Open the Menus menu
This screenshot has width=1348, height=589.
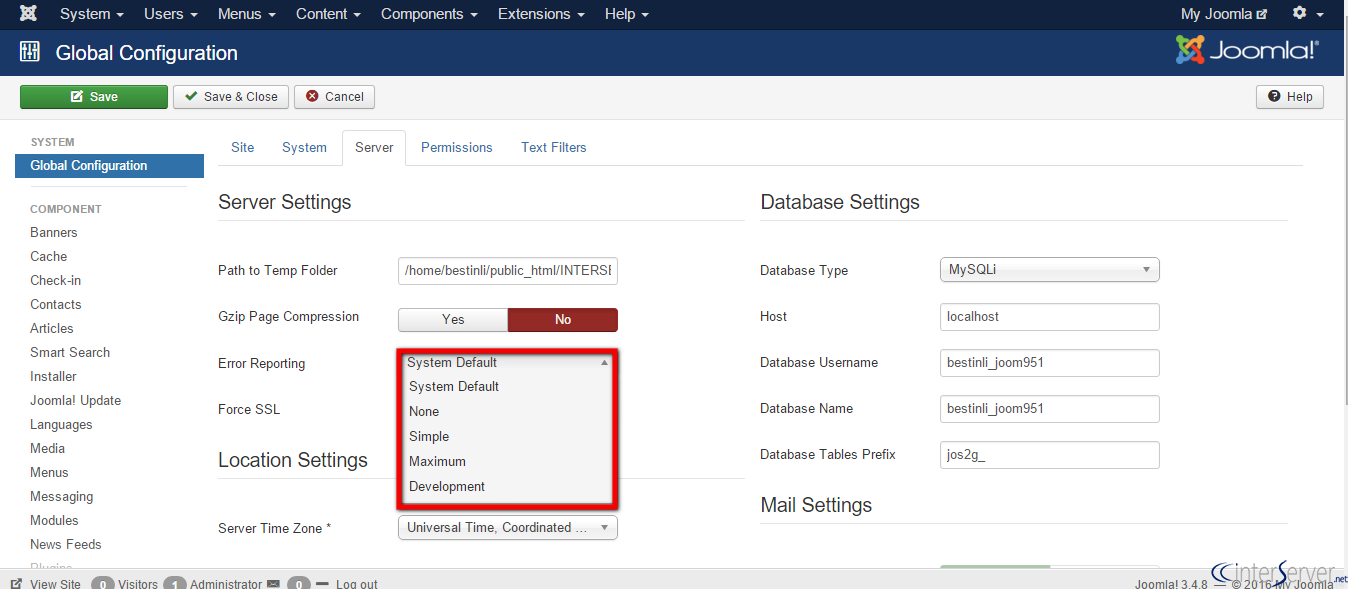pyautogui.click(x=246, y=14)
